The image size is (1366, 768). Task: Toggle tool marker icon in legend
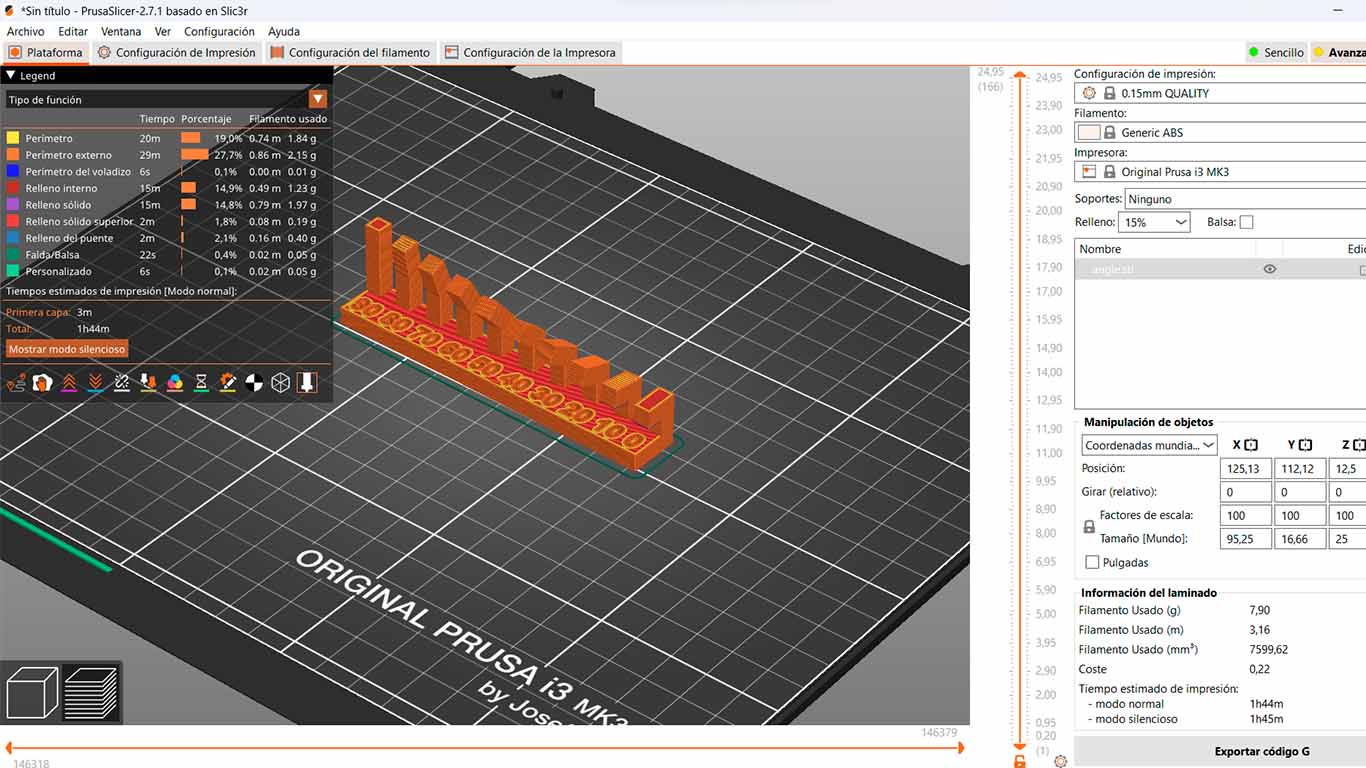click(307, 382)
